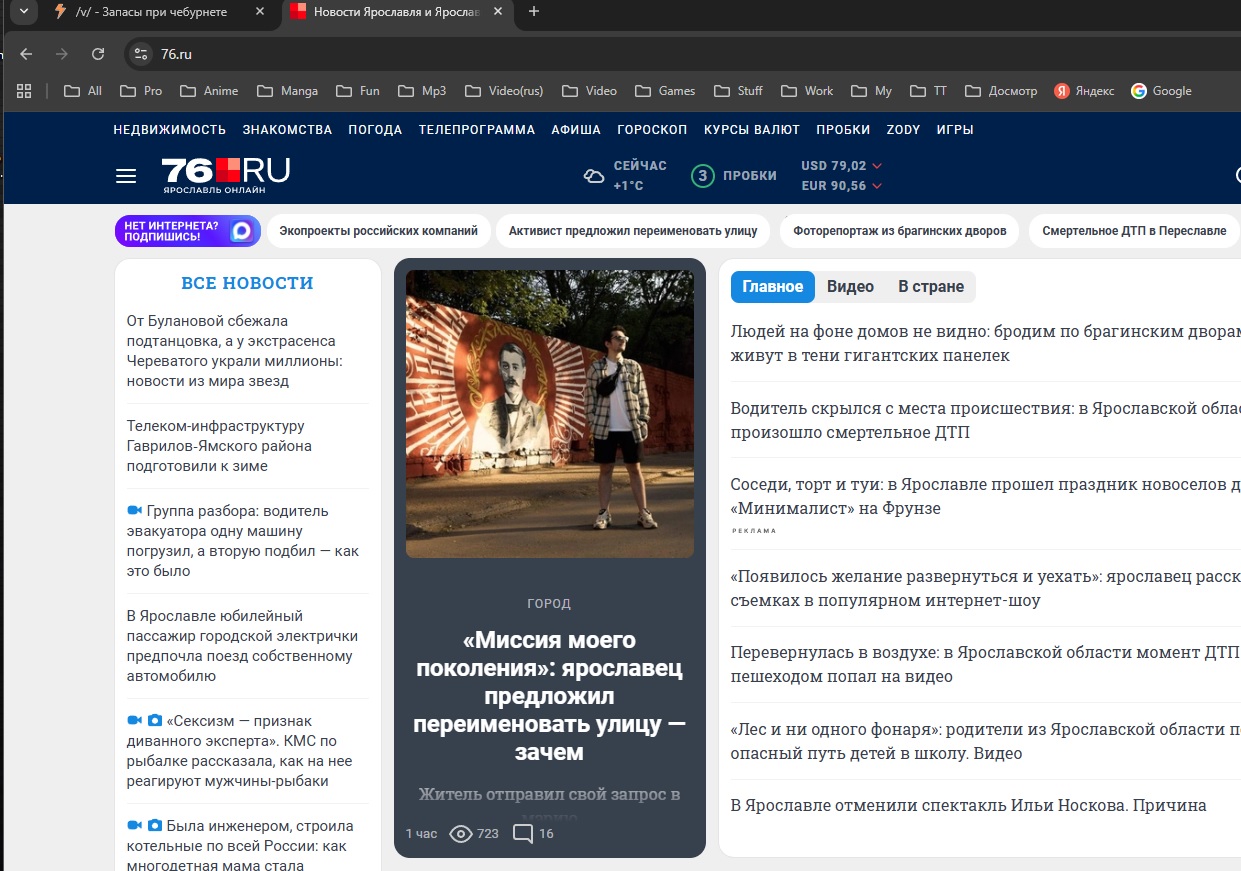The height and width of the screenshot is (871, 1241).
Task: Open the Work bookmarks folder
Action: click(806, 91)
